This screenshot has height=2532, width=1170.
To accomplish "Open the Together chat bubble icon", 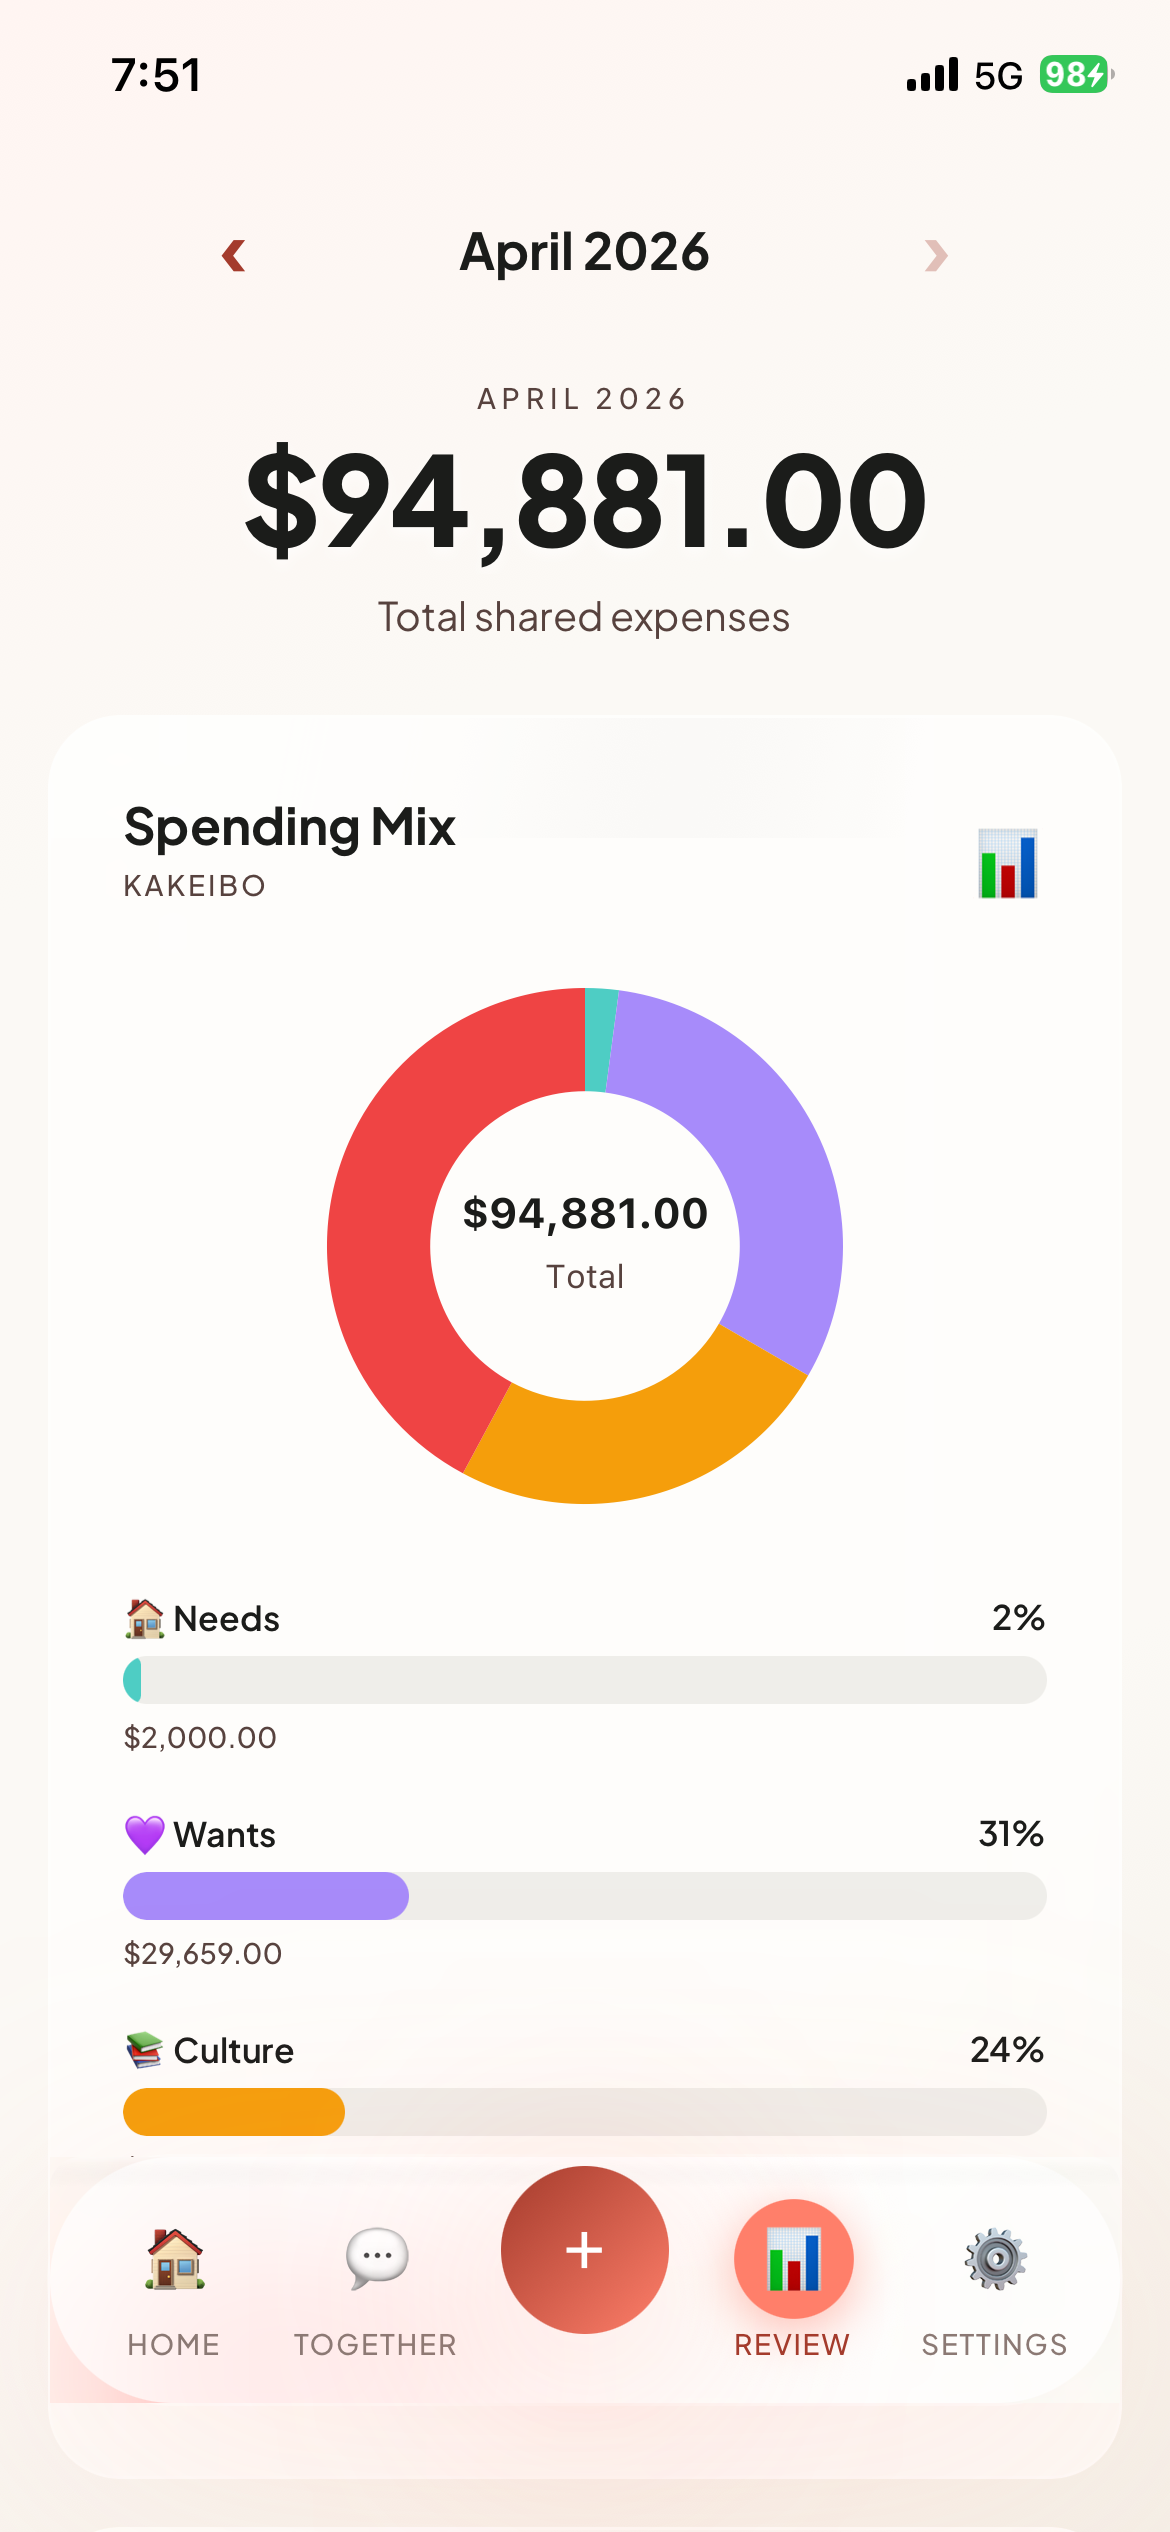I will click(x=377, y=2258).
